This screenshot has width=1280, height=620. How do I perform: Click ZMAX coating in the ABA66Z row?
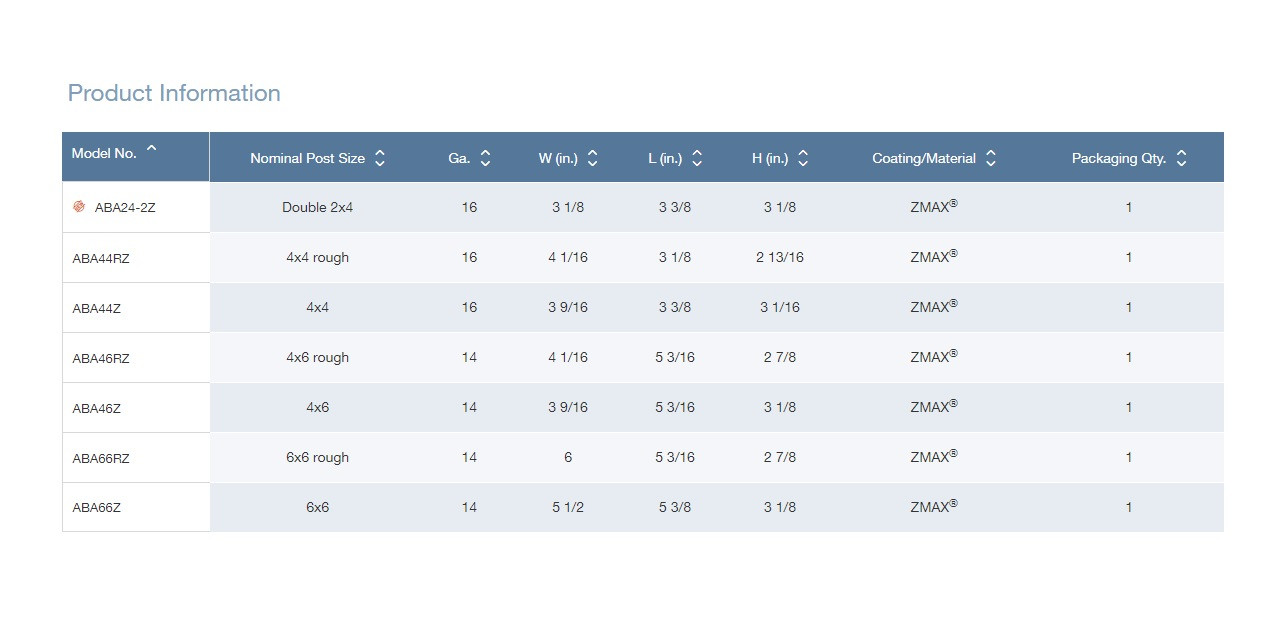pyautogui.click(x=933, y=507)
